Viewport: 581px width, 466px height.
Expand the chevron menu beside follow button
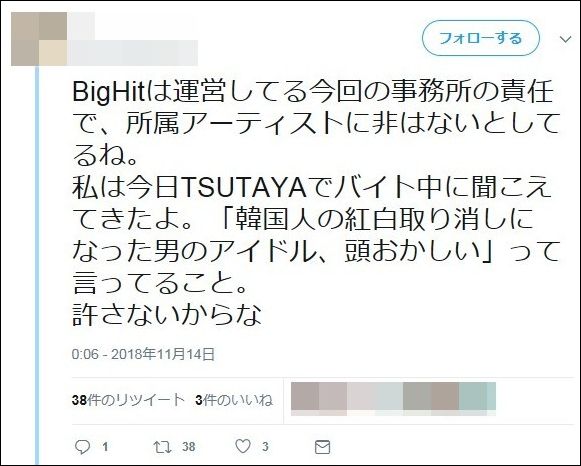(x=565, y=39)
